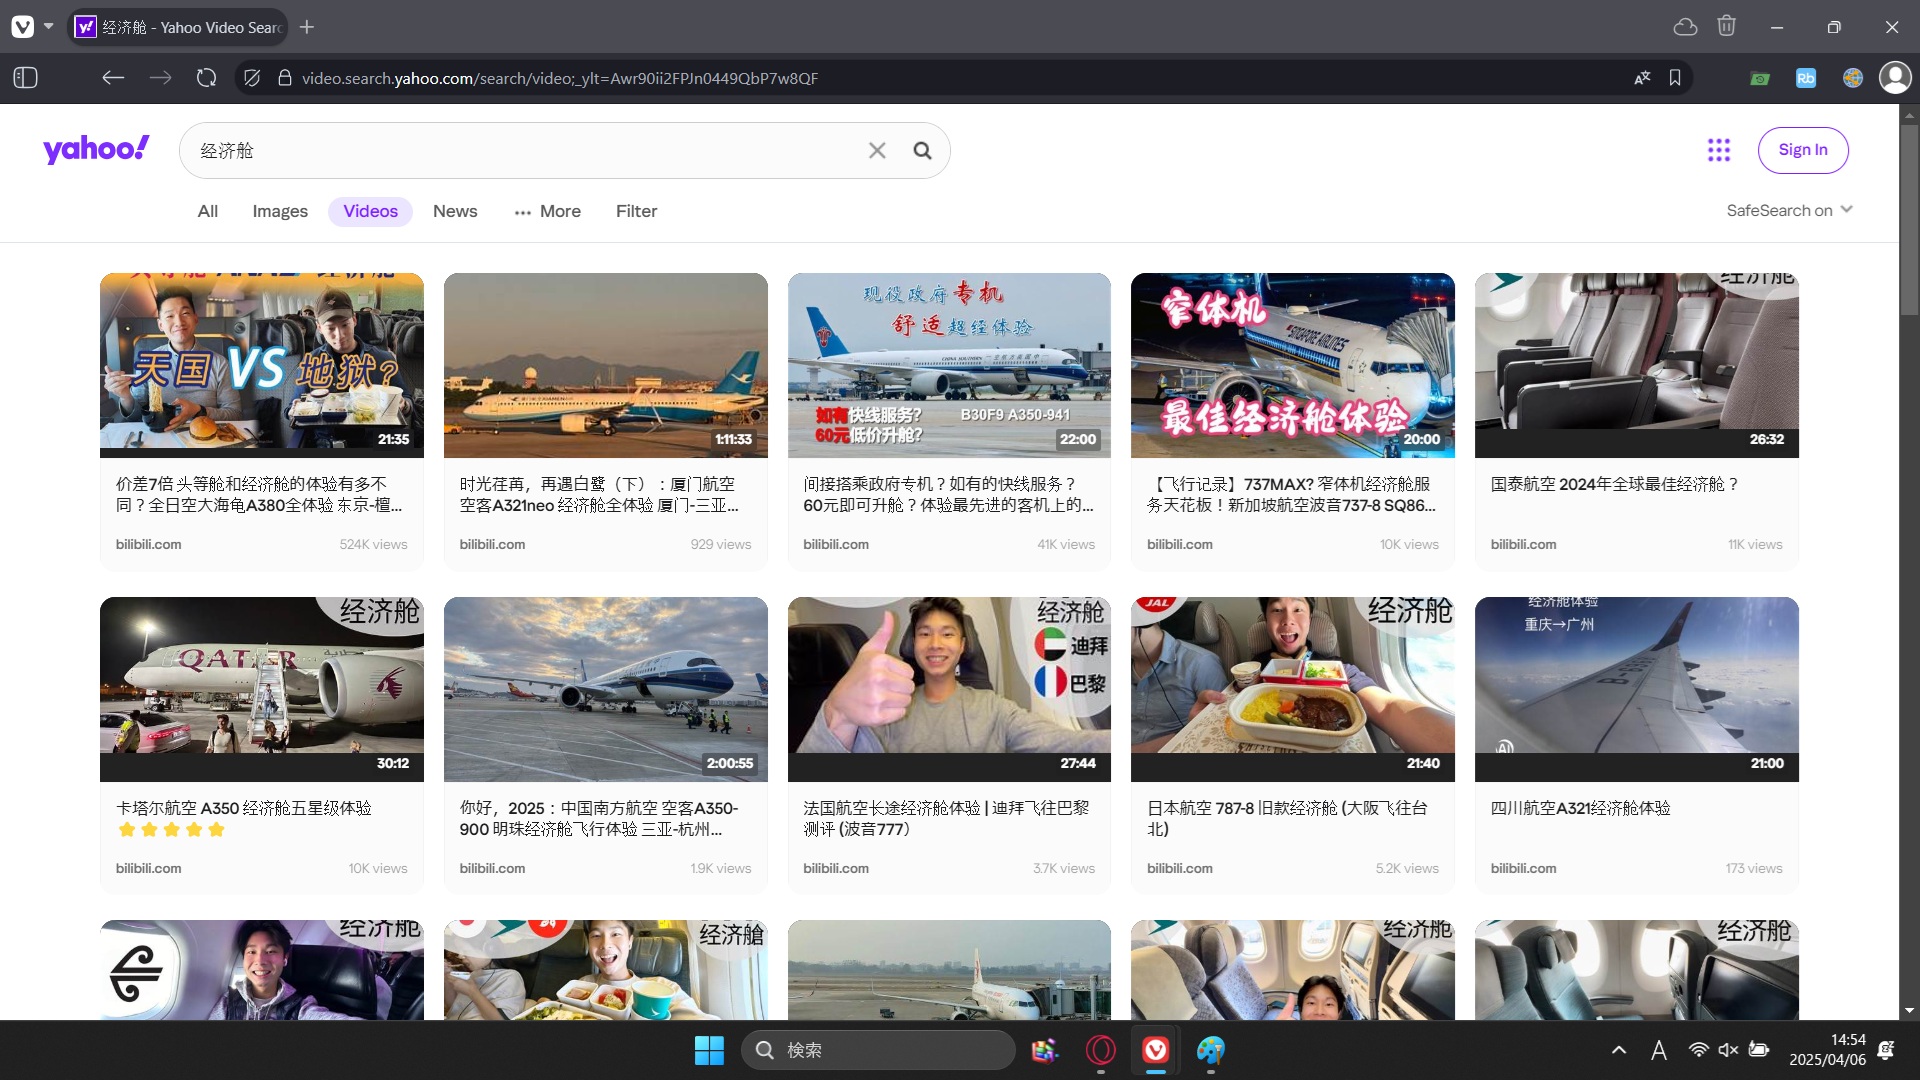The height and width of the screenshot is (1080, 1920).
Task: Click the Sign In button
Action: click(x=1802, y=150)
